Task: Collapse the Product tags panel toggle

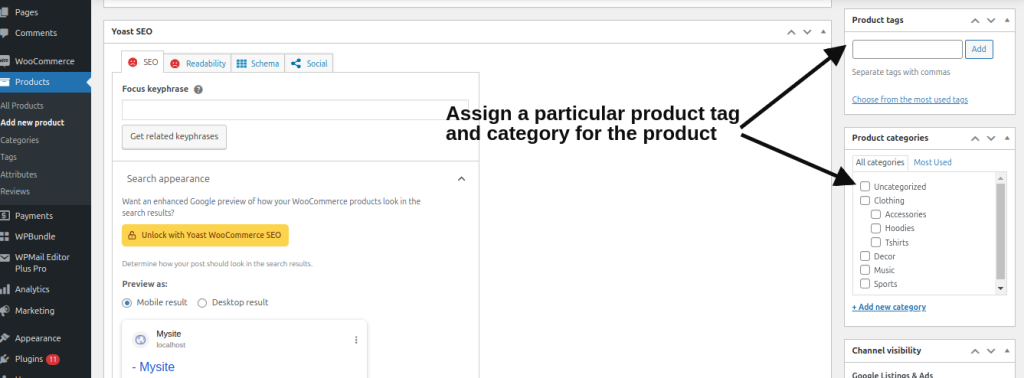Action: tap(1007, 20)
